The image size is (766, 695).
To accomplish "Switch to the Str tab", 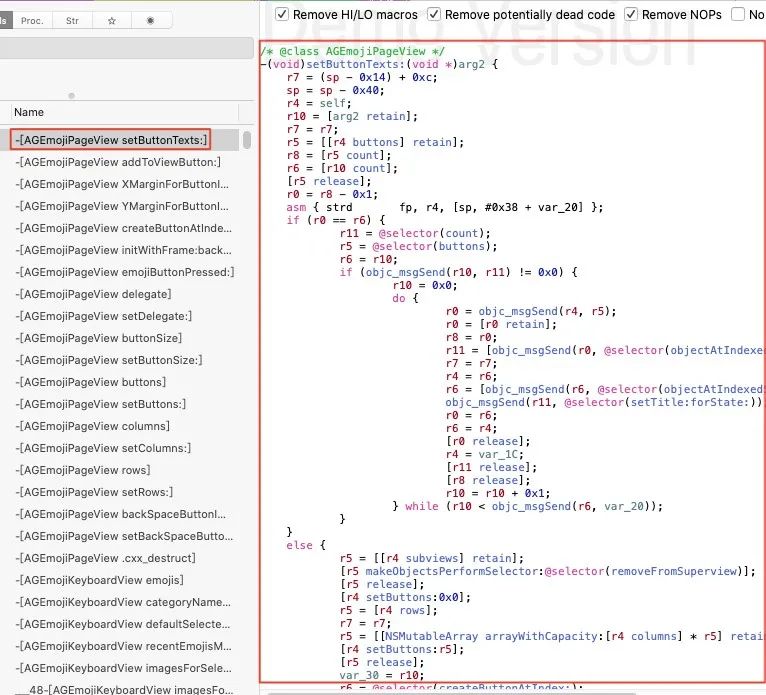I will (x=72, y=20).
